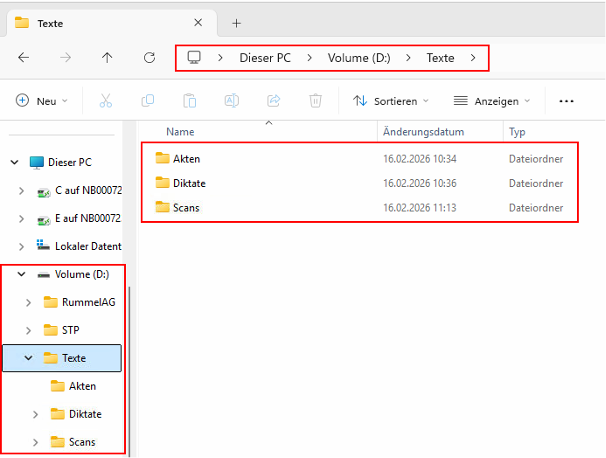Screen dimensions: 606x458
Task: Select the Scans folder name in file list
Action: [x=186, y=208]
